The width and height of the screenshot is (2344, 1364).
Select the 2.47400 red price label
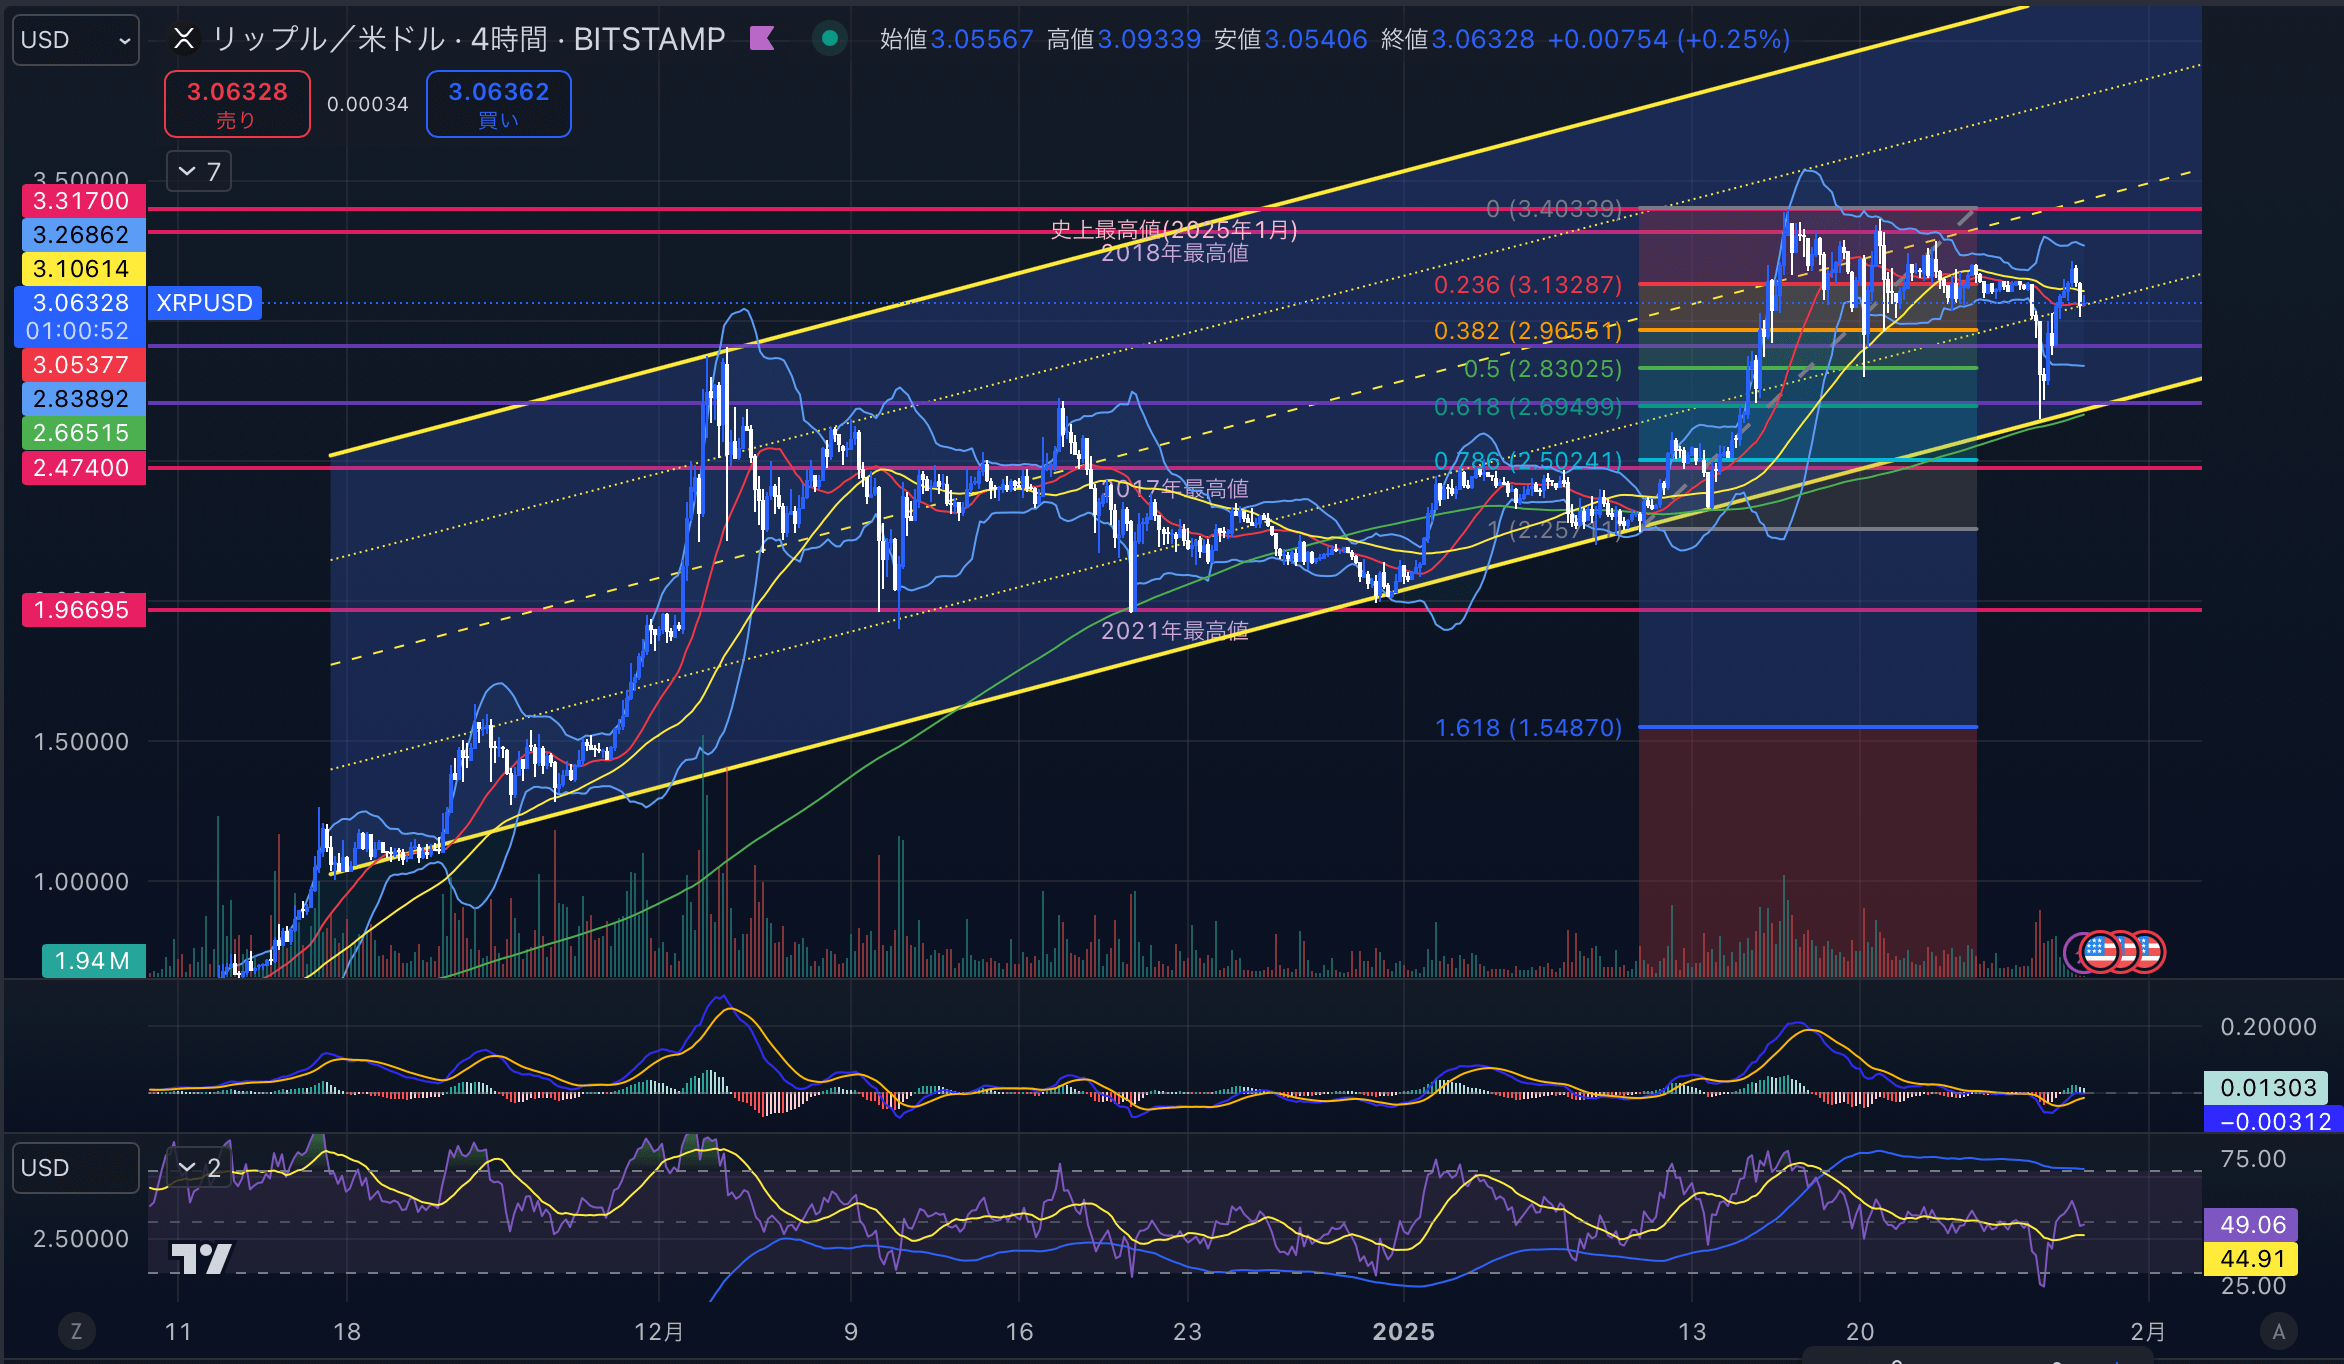click(84, 468)
